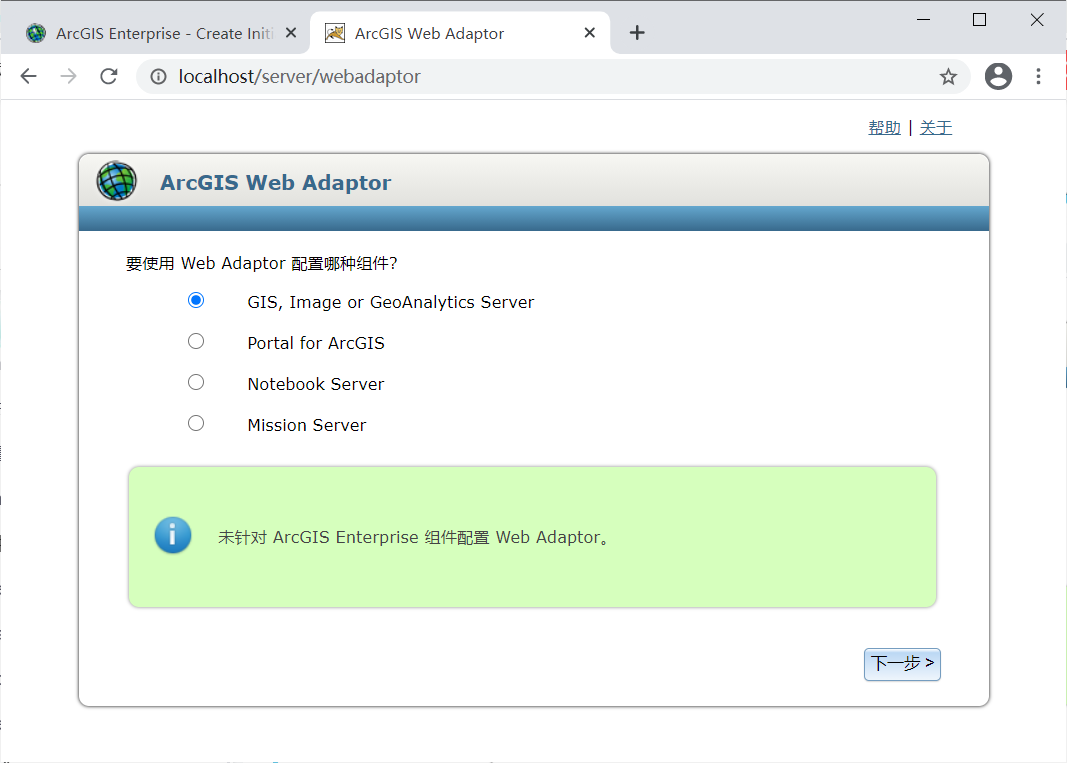
Task: Click the blue info icon in the message box
Action: 172,536
